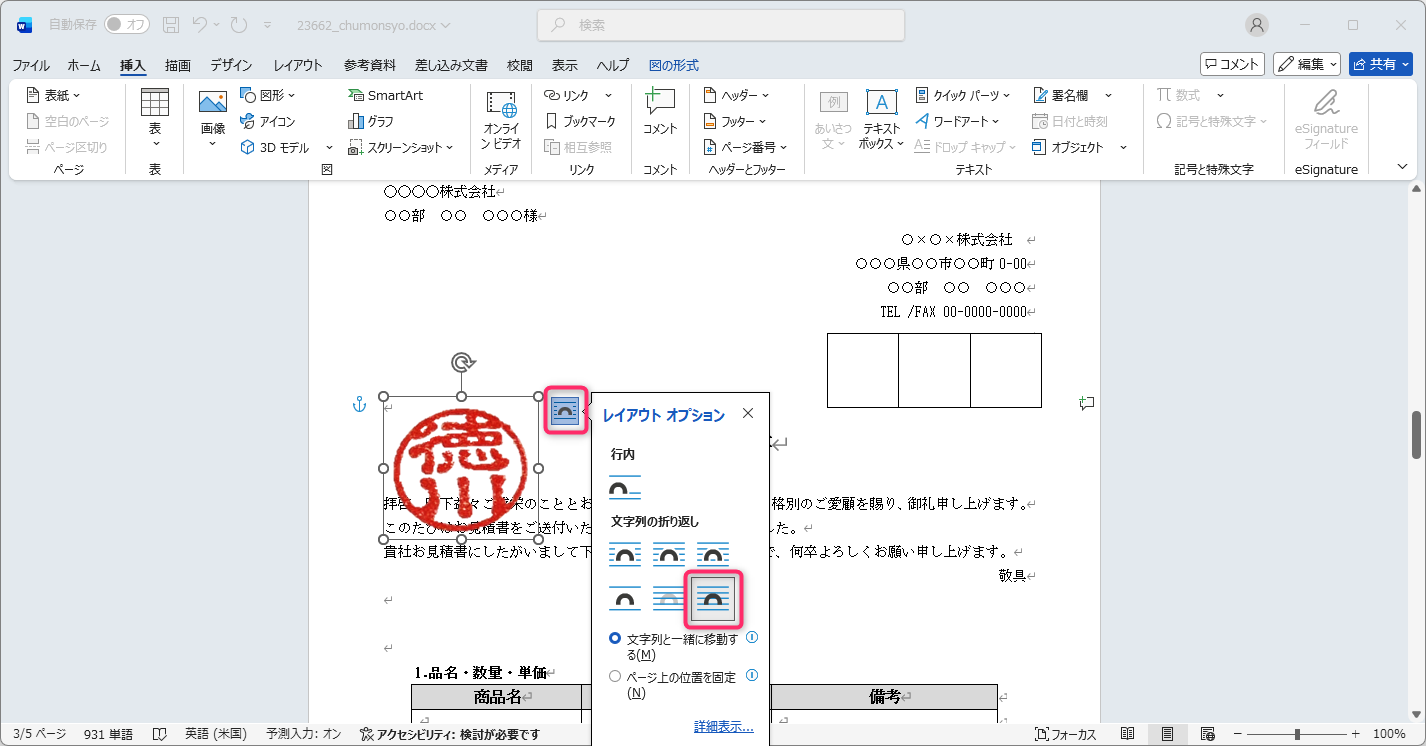Screen dimensions: 1426x746
Task: Select 文字列と一緒に移動する radio option
Action: [615, 638]
